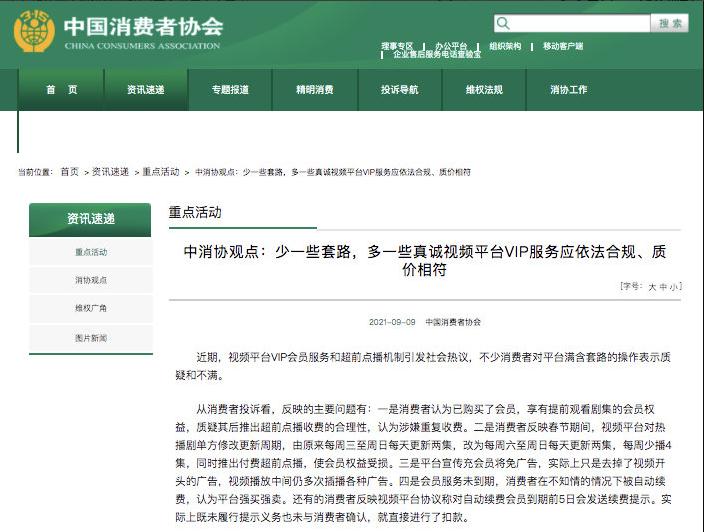The image size is (704, 532).
Task: Click the 办公平台 link in header
Action: point(451,46)
